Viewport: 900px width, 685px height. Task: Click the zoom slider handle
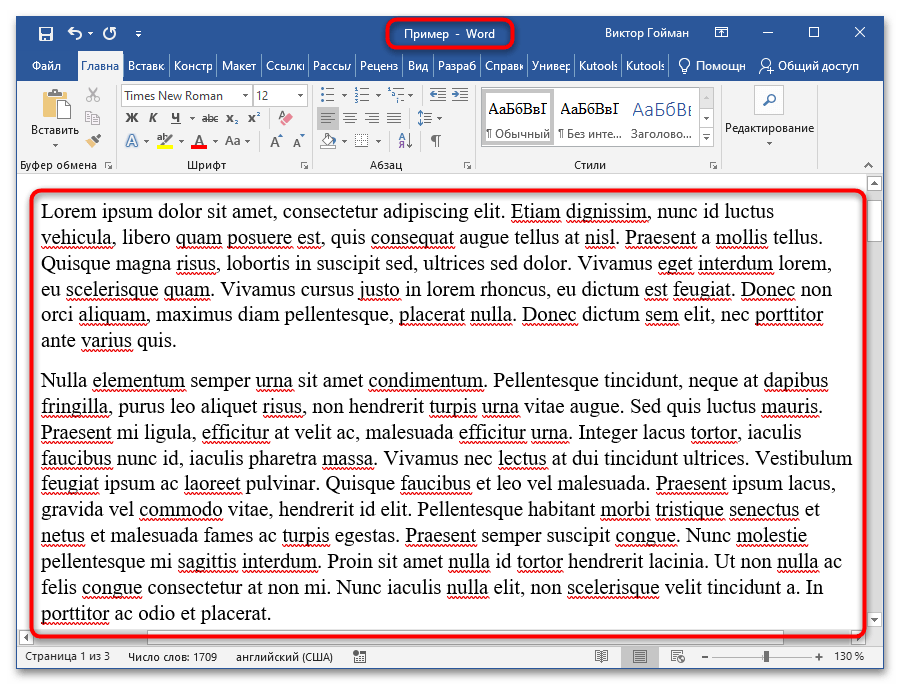[x=766, y=657]
